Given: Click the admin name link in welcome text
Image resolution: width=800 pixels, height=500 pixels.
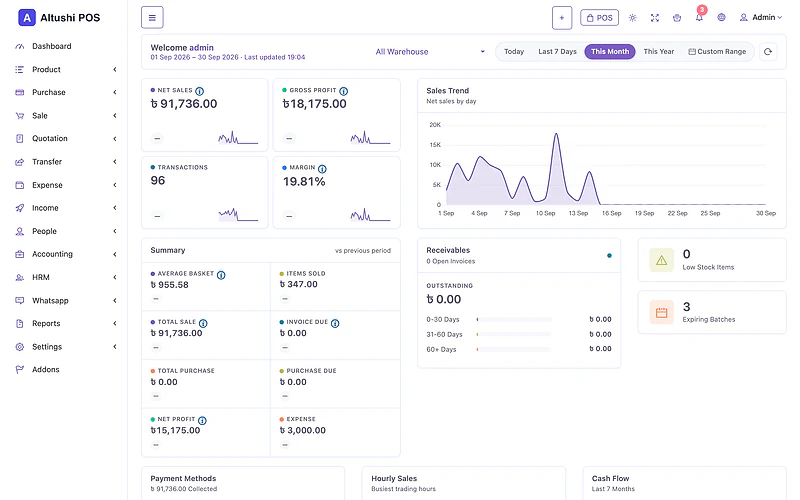Looking at the screenshot, I should tap(202, 47).
